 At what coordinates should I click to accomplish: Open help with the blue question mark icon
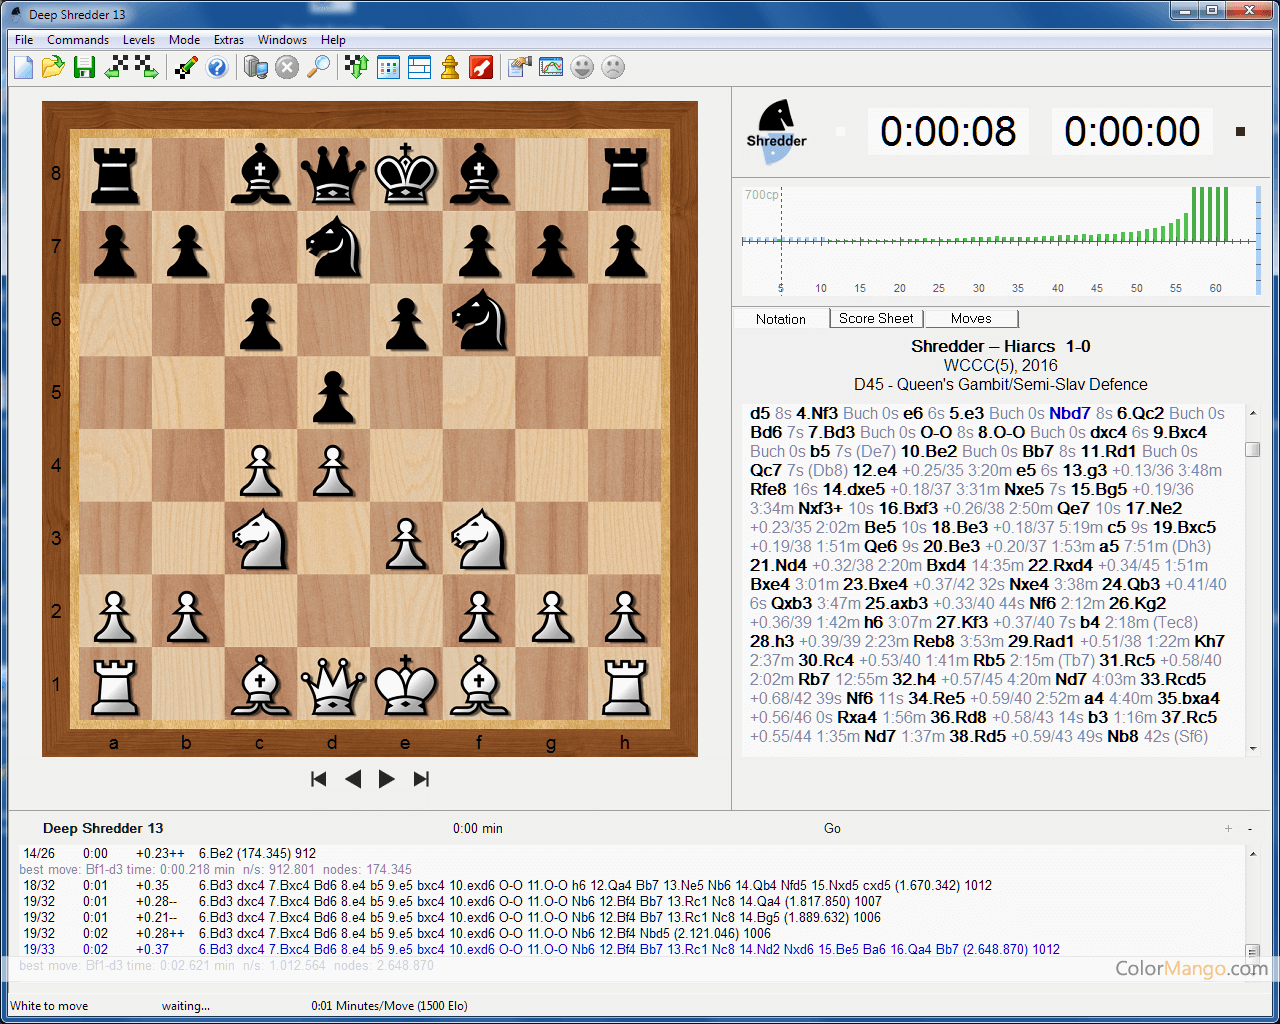point(217,67)
